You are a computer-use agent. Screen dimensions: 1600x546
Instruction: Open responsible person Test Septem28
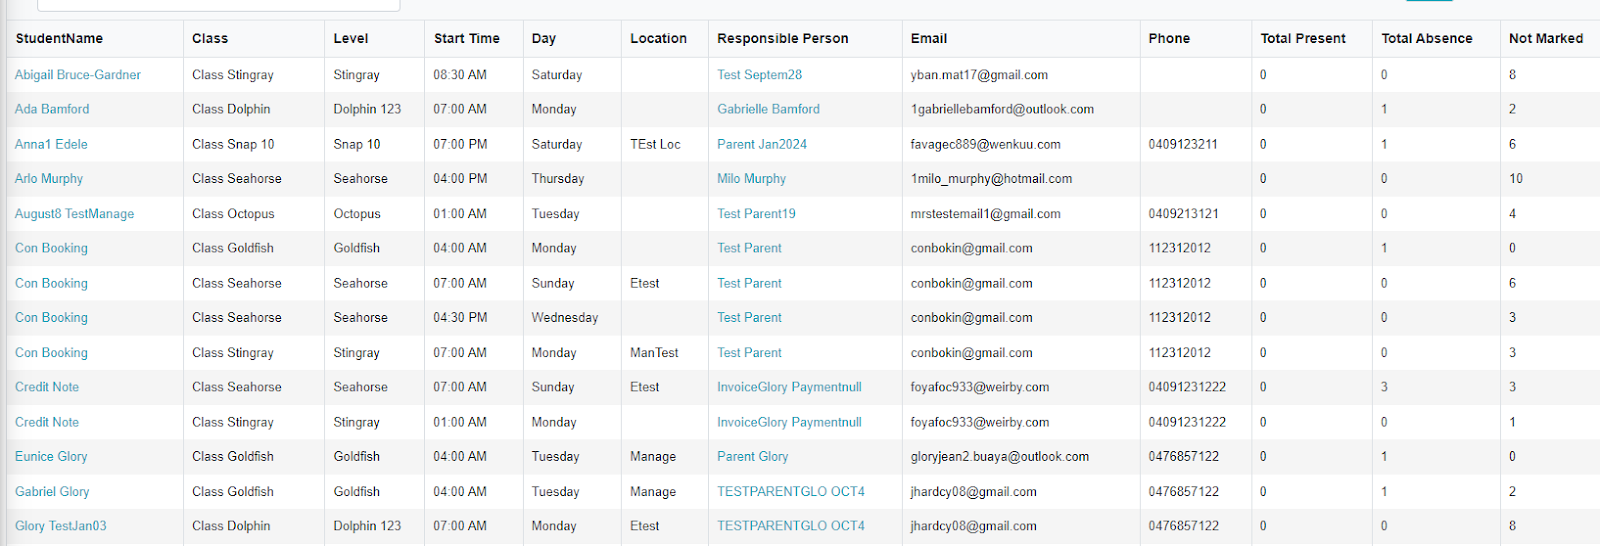pyautogui.click(x=759, y=75)
